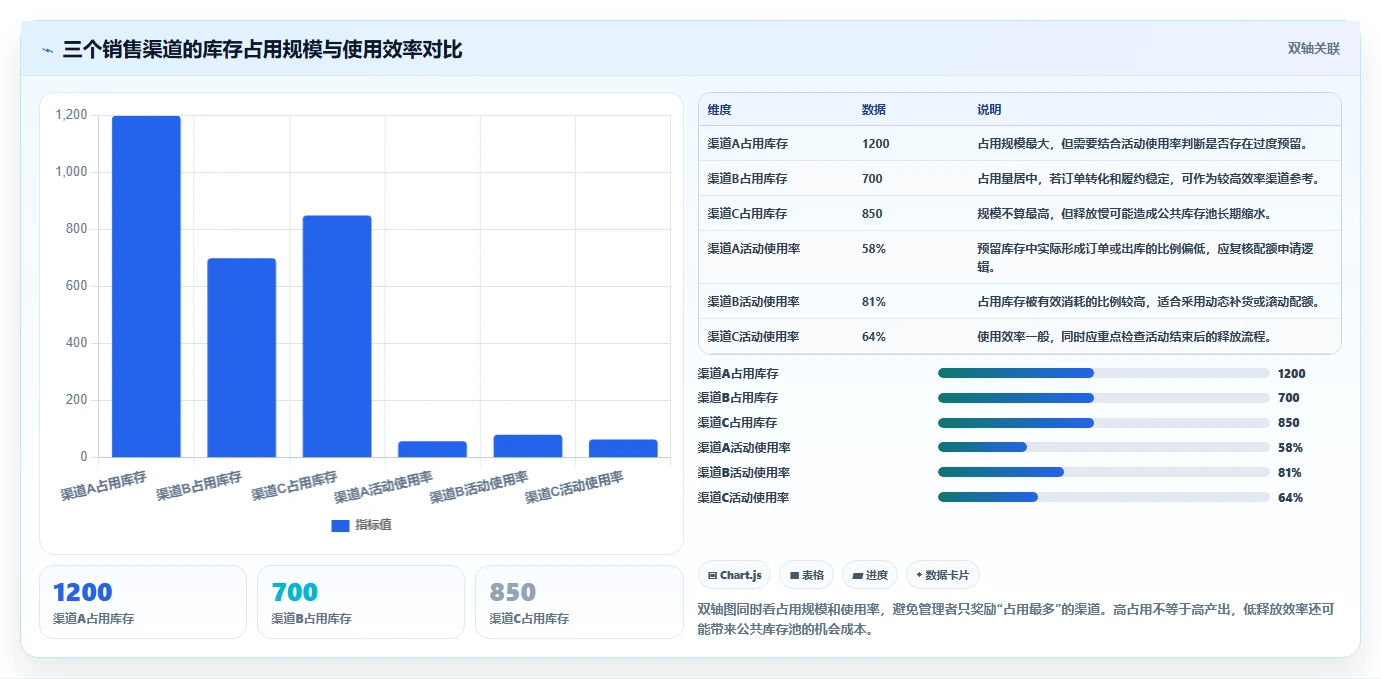Click the 数据卡片 tag chip
This screenshot has height=679, width=1381.
click(943, 575)
